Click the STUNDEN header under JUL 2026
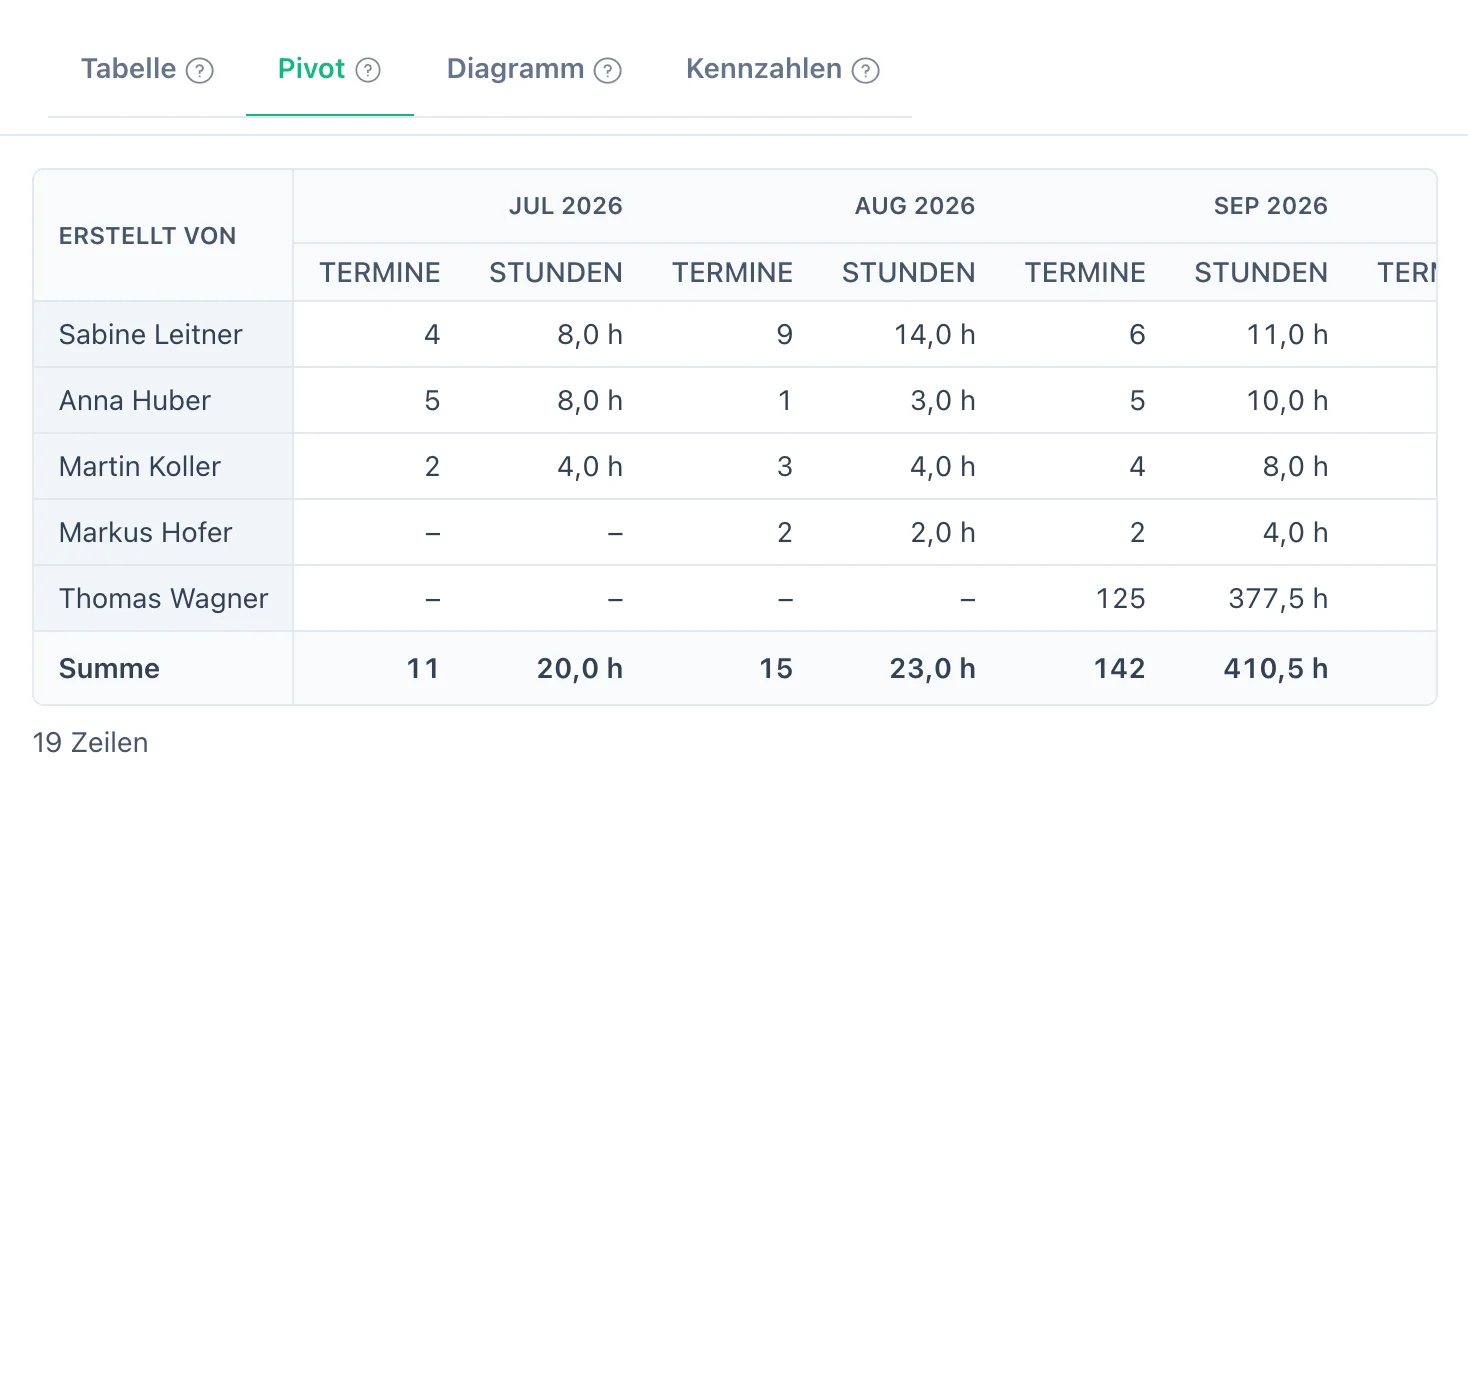Viewport: 1468px width, 1380px height. 556,272
